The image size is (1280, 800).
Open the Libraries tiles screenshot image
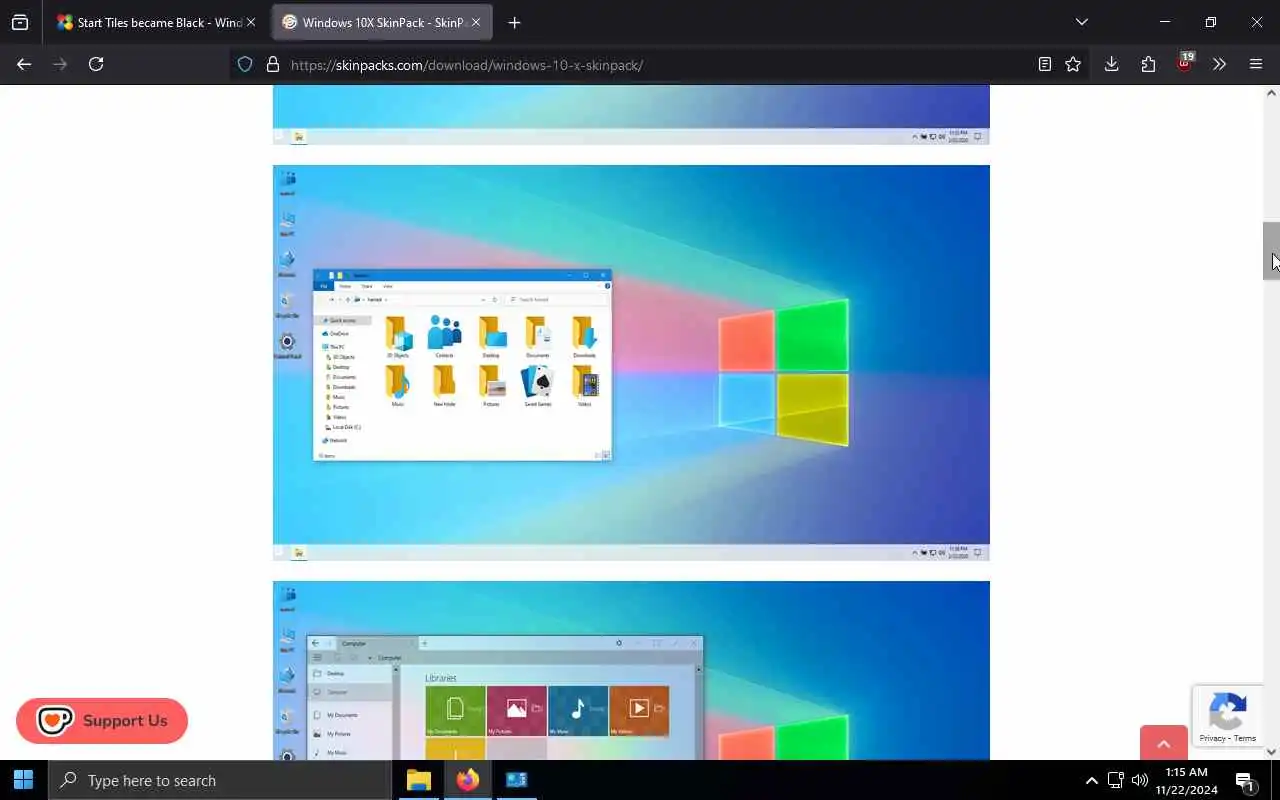(x=631, y=670)
